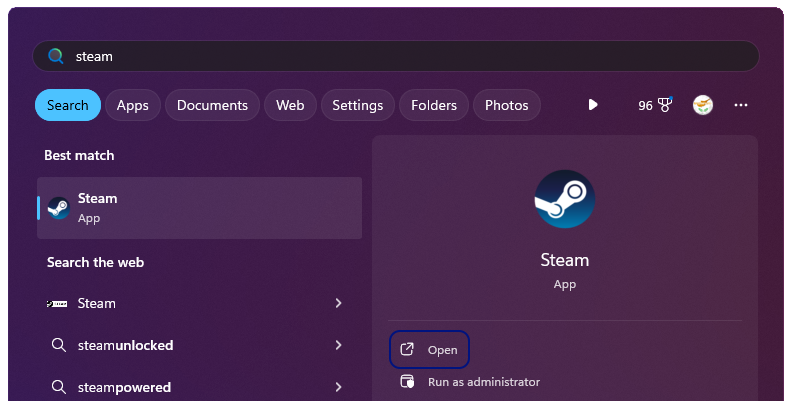Click the "Search the web" heading
Viewport: 792px width, 401px height.
click(x=95, y=262)
